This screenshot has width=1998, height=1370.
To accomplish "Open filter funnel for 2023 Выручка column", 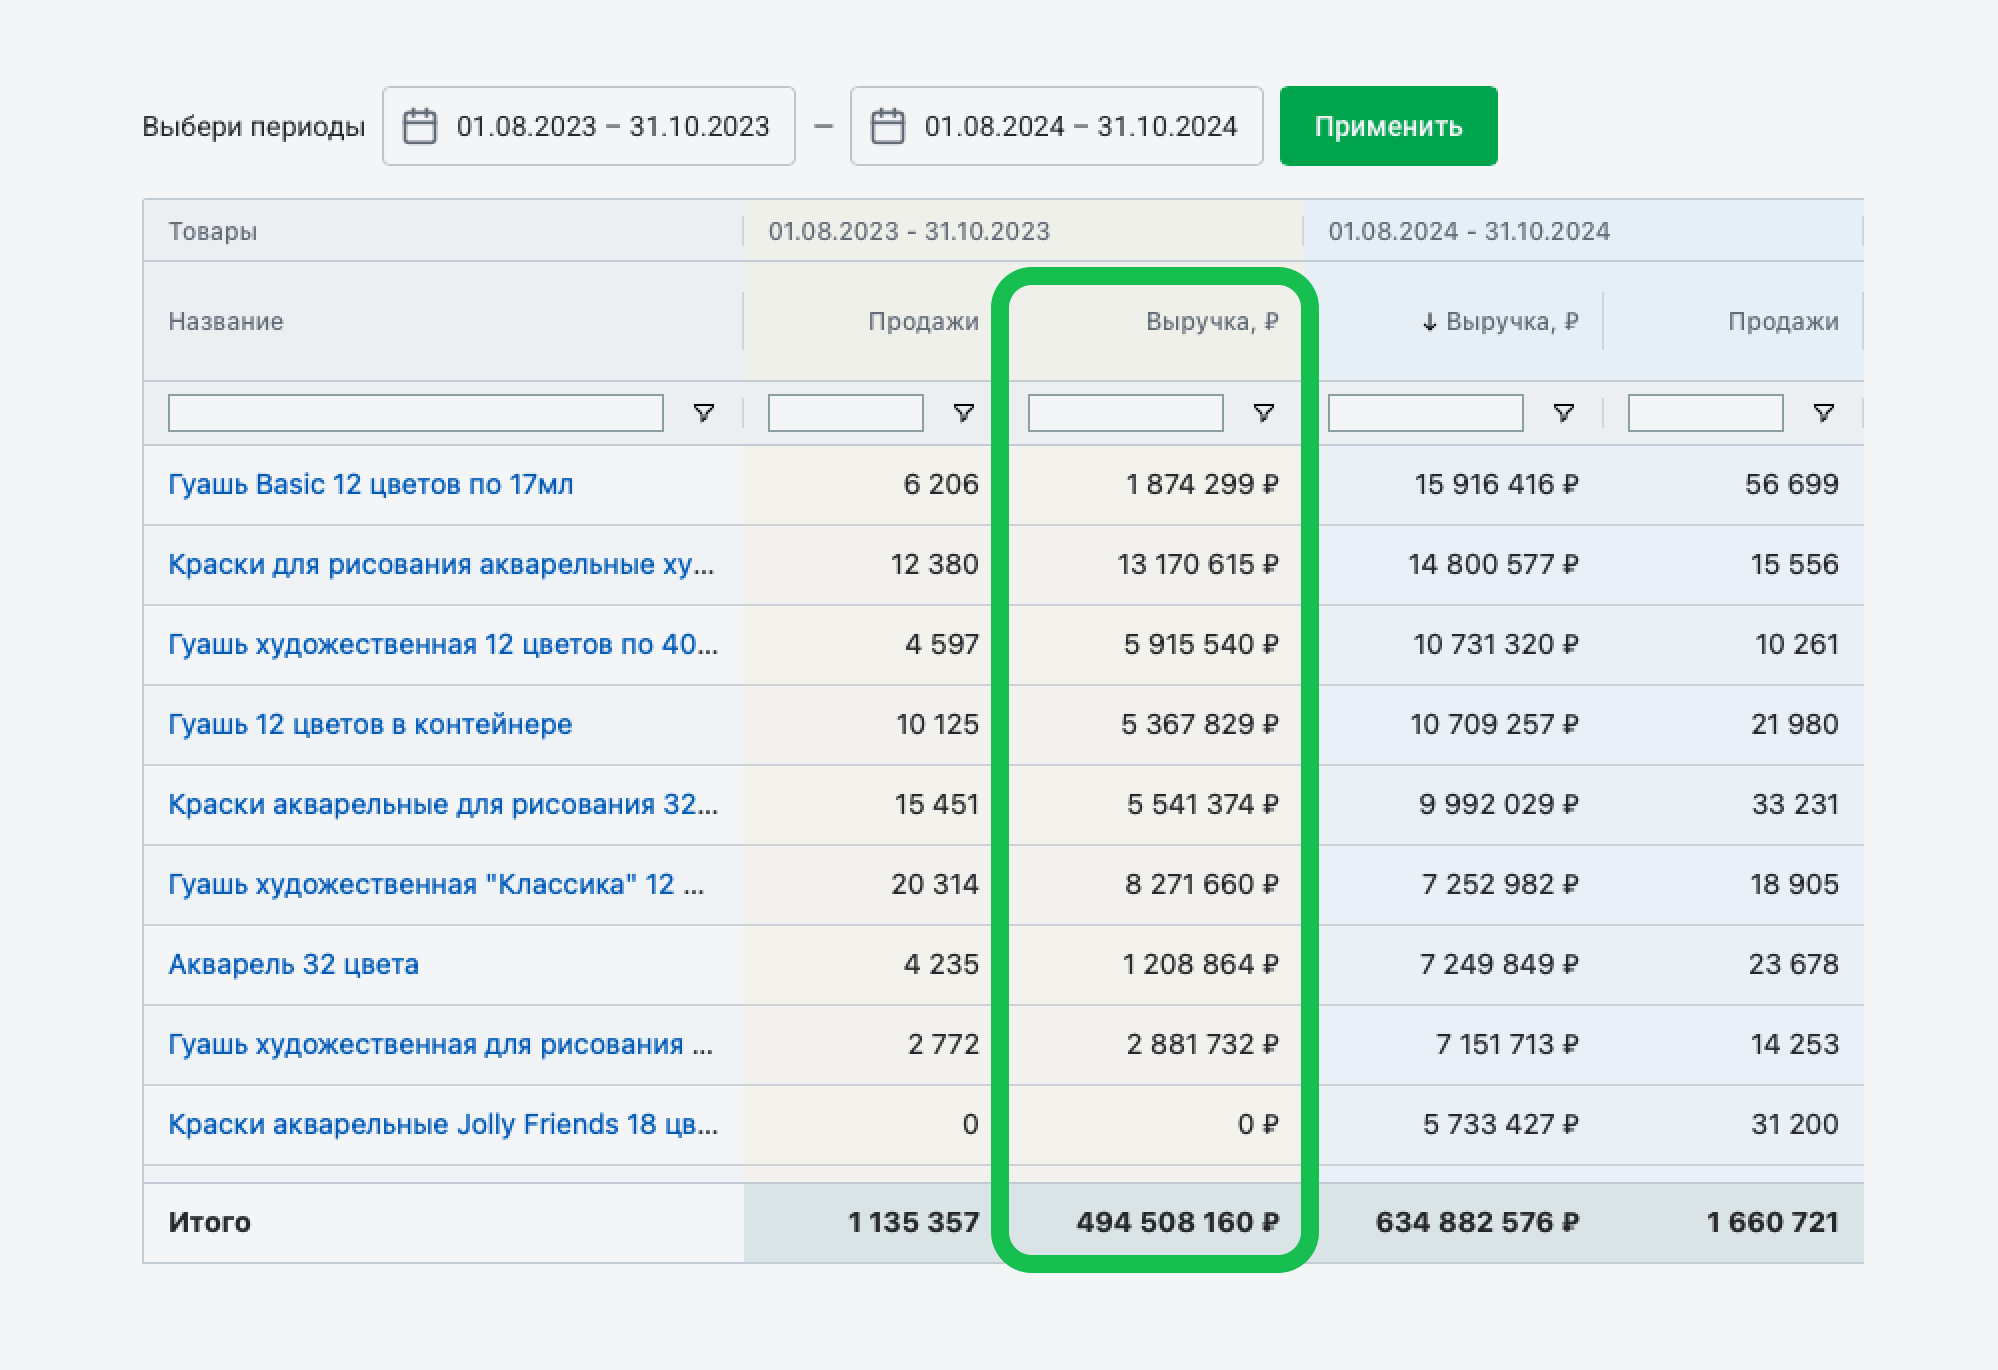I will pos(1264,413).
